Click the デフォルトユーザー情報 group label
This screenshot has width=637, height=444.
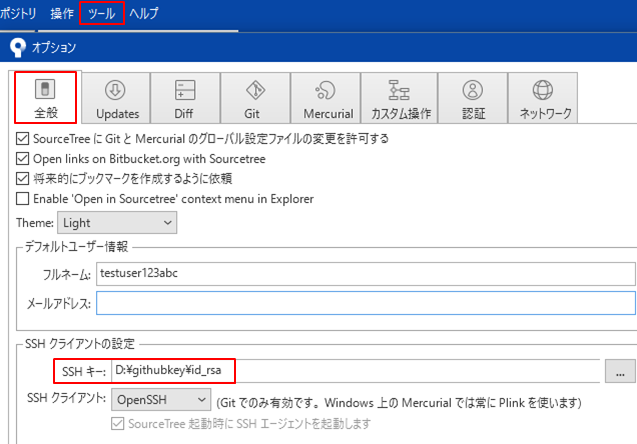[x=76, y=247]
